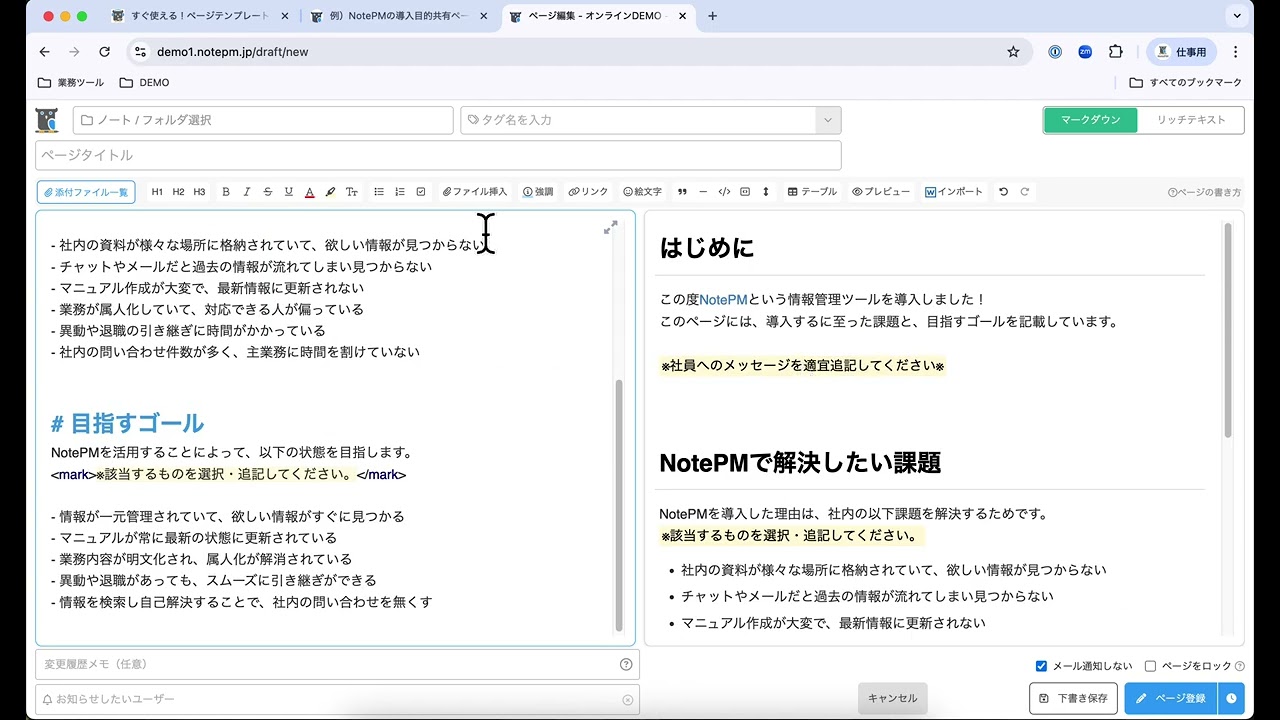Insert inline code with the code icon
This screenshot has width=1280, height=720.
pos(724,191)
